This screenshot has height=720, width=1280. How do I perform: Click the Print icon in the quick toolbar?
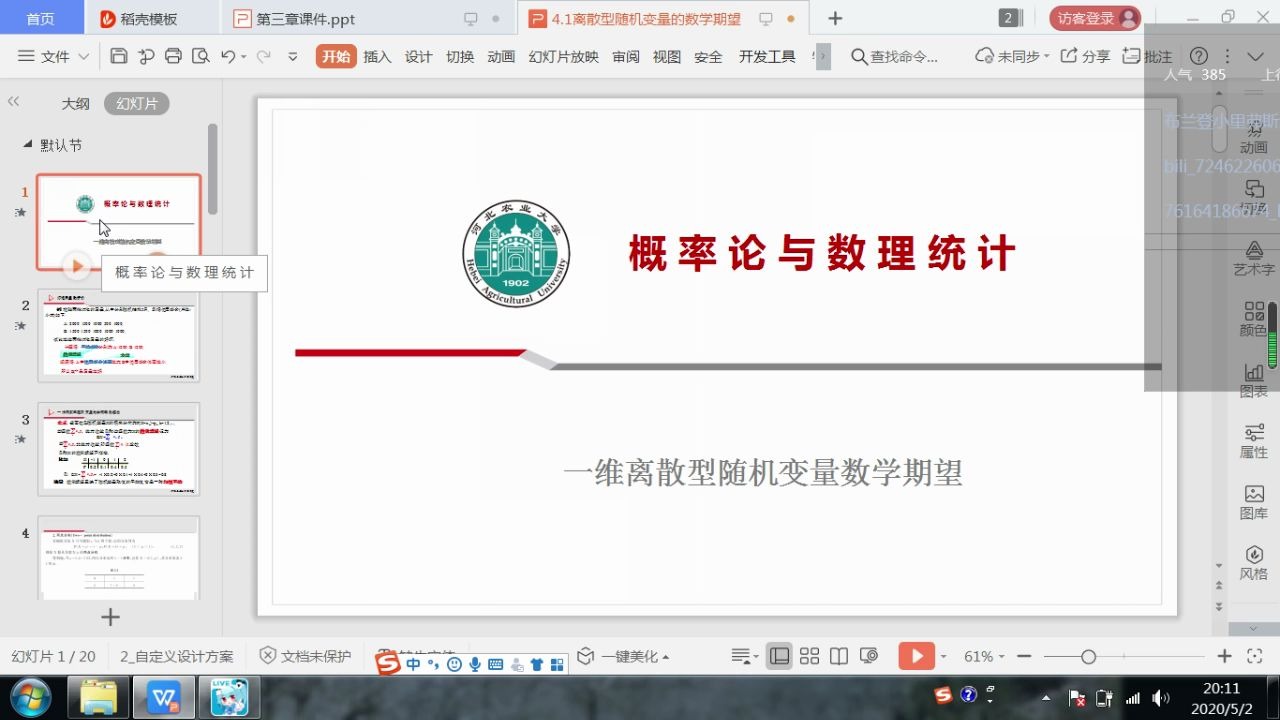[173, 56]
